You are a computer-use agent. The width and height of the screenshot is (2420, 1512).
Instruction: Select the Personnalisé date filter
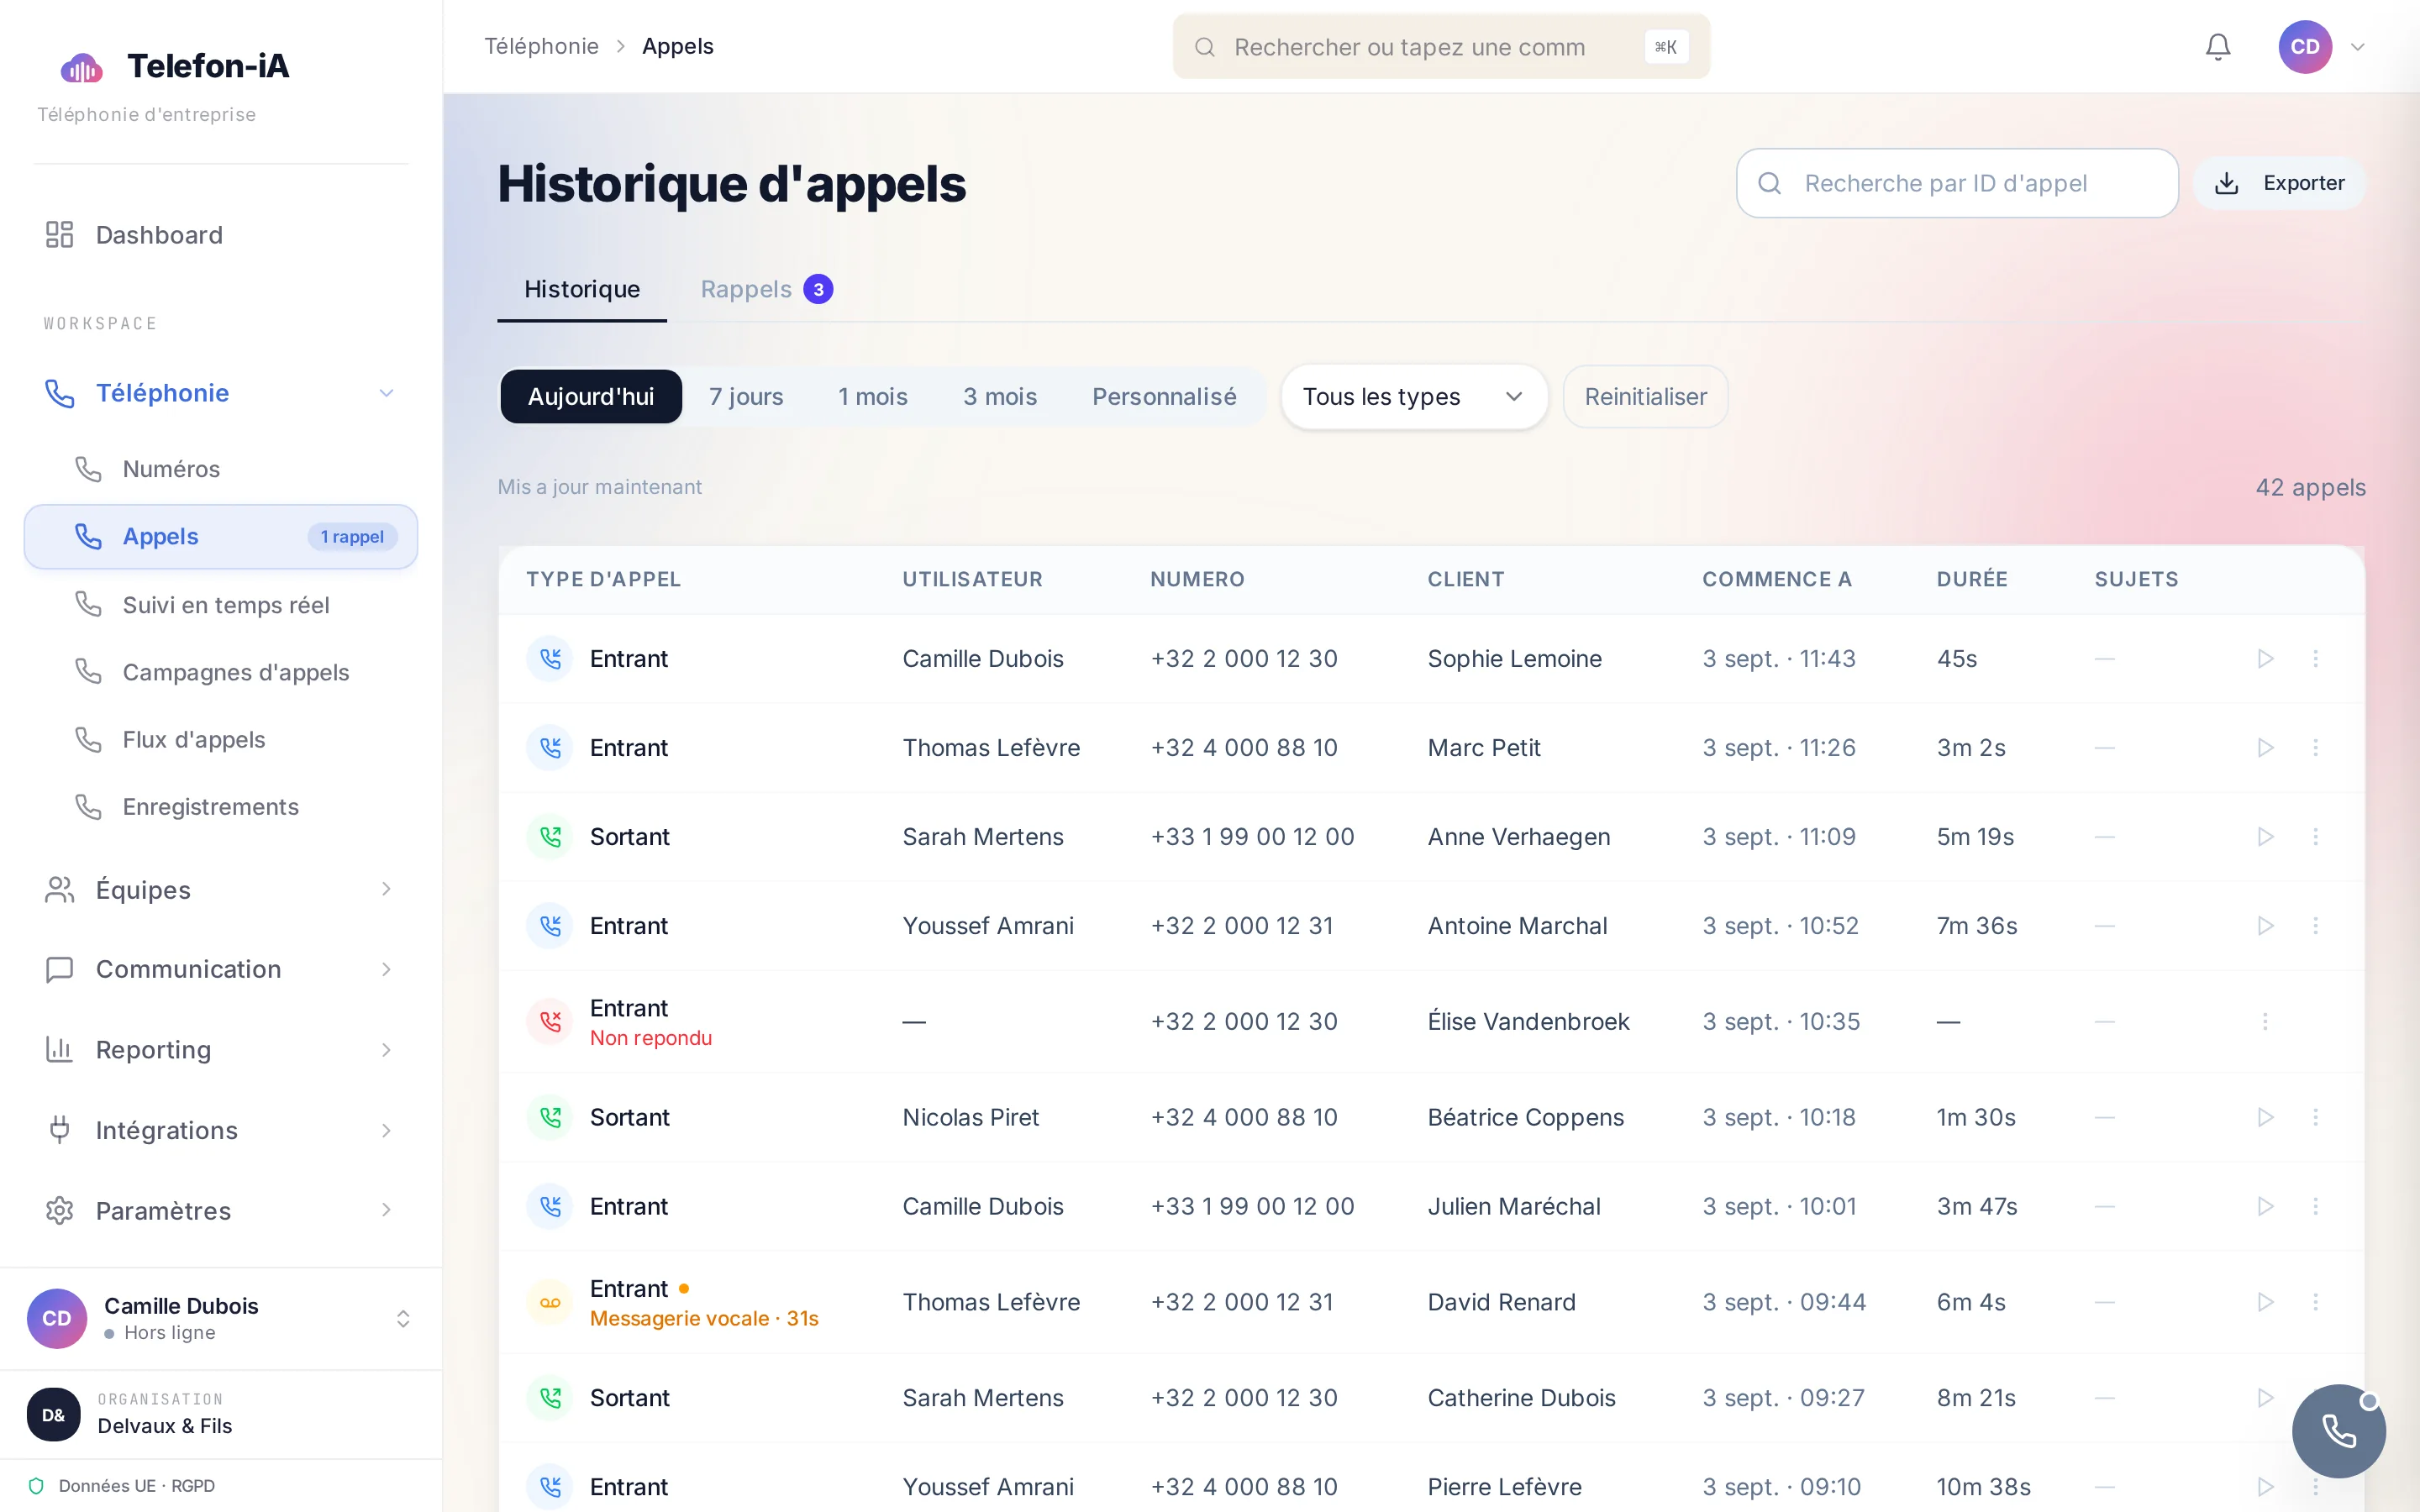click(x=1164, y=397)
